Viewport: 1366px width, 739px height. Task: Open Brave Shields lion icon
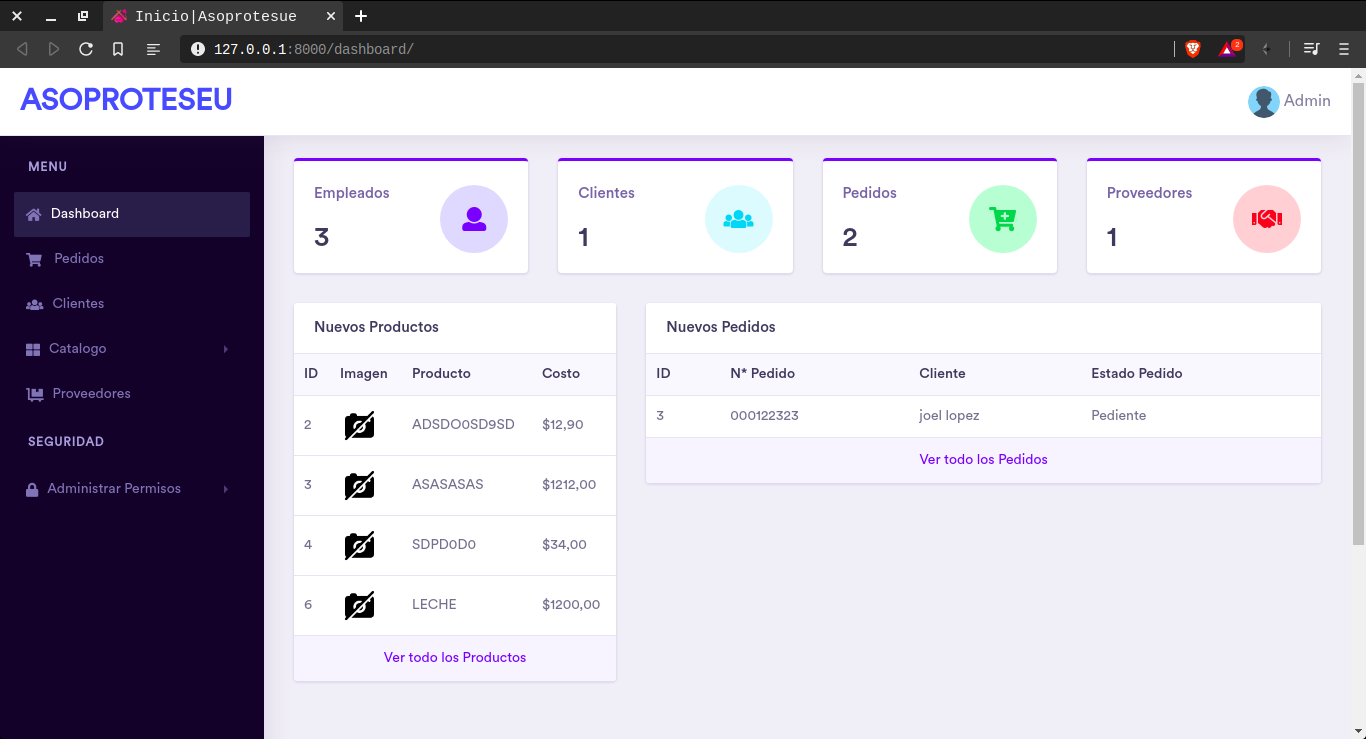pos(1192,48)
